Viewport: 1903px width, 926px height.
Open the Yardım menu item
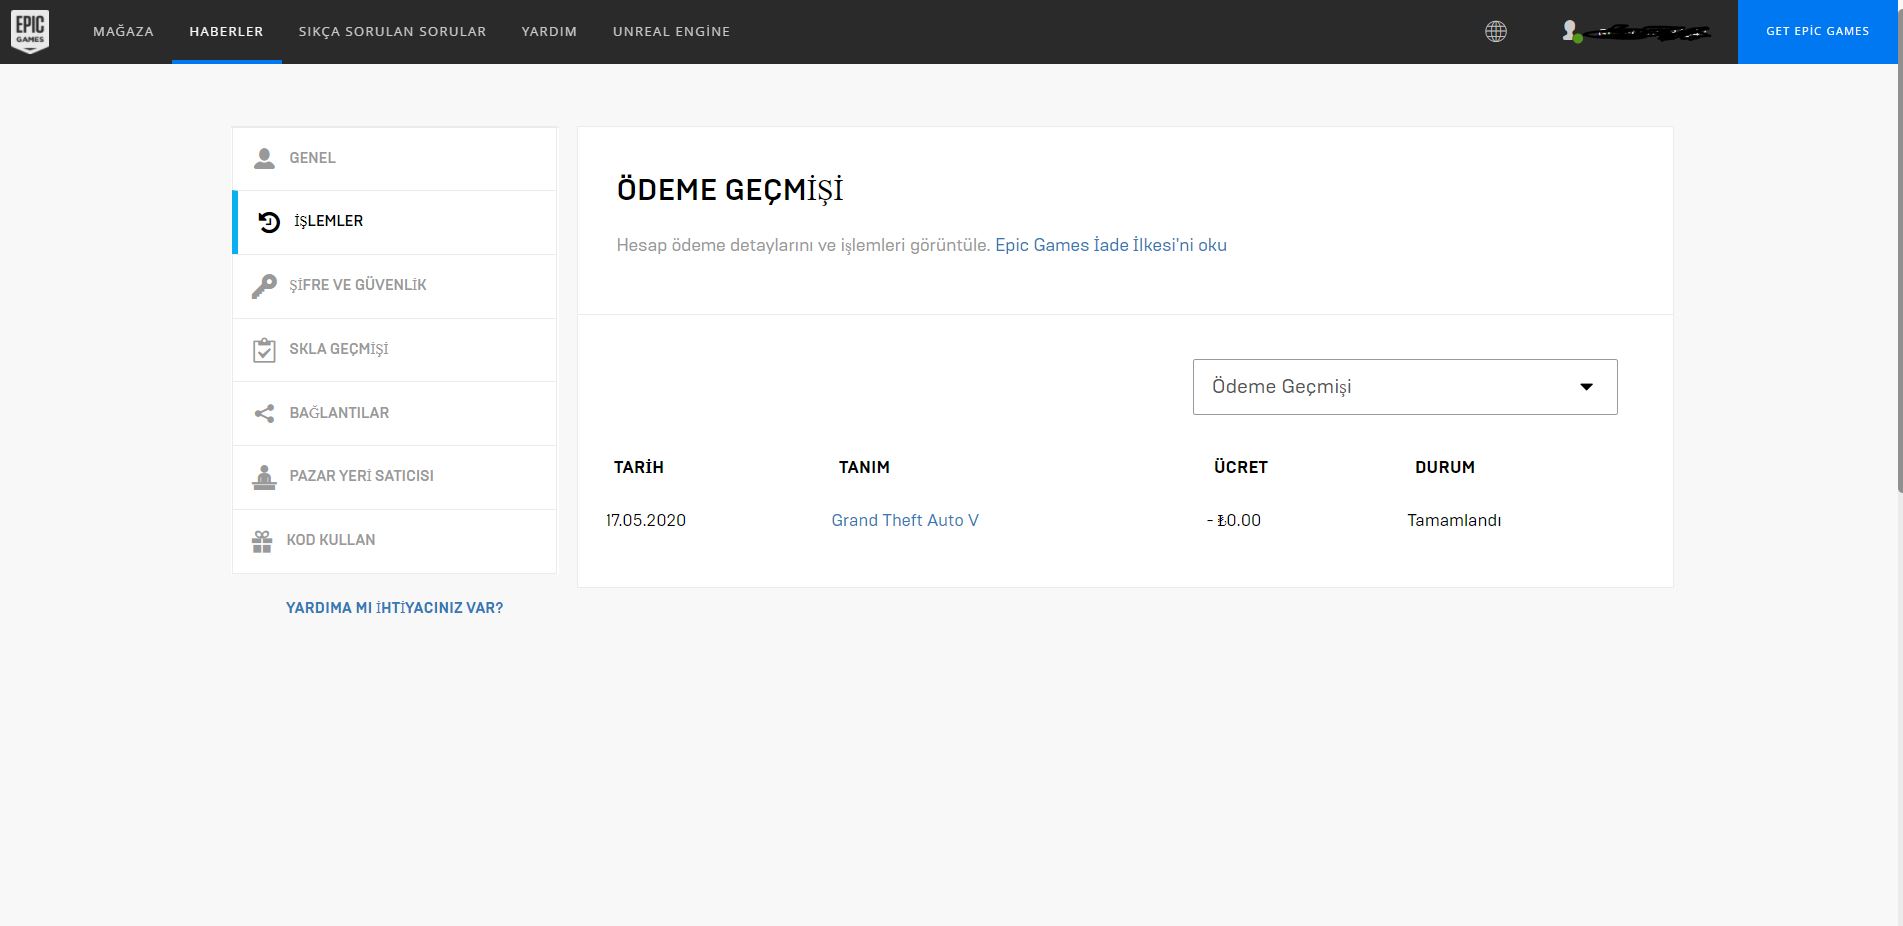pyautogui.click(x=549, y=32)
